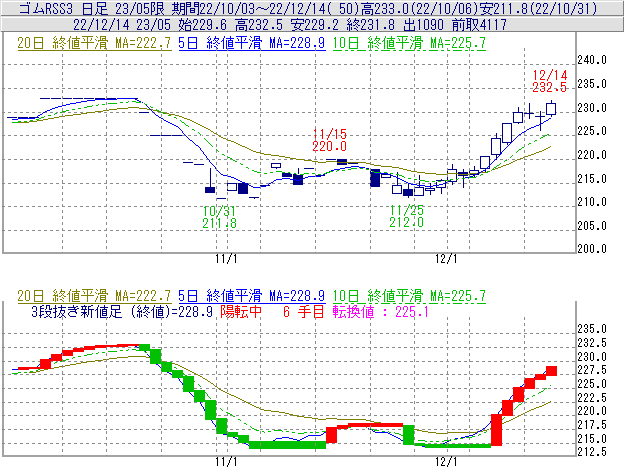
Task: Click the open price '始229.6'
Action: pos(203,25)
